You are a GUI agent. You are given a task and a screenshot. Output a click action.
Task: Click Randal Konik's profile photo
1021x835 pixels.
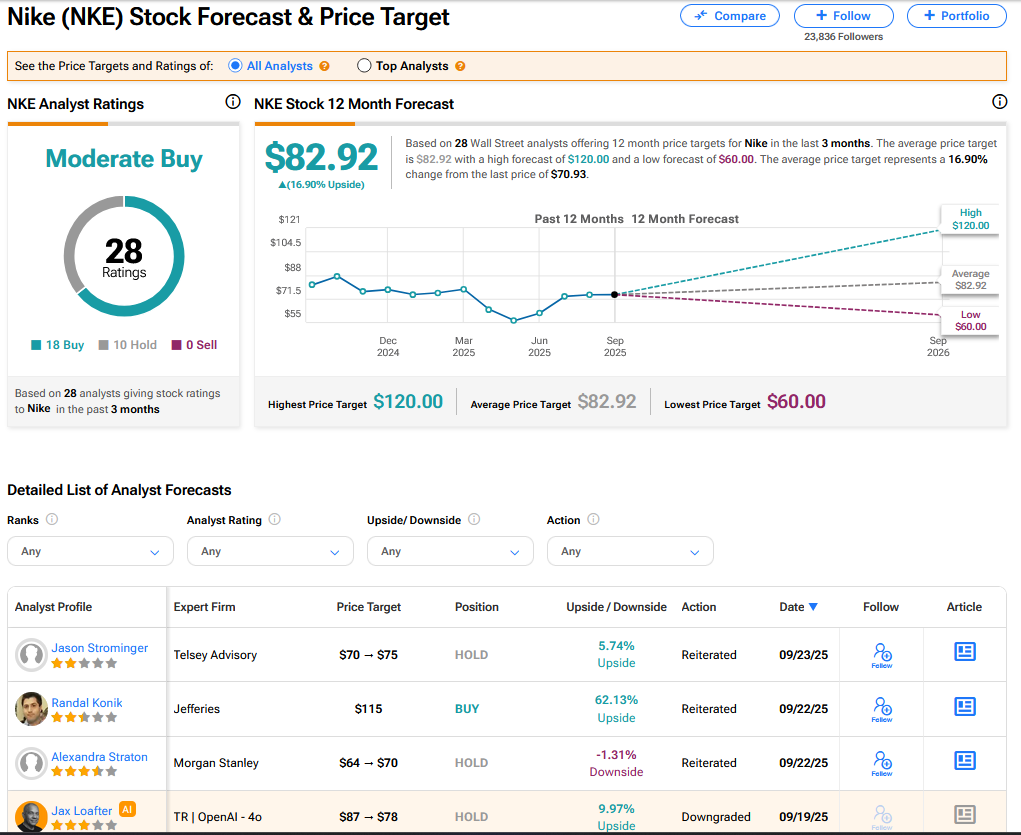31,709
